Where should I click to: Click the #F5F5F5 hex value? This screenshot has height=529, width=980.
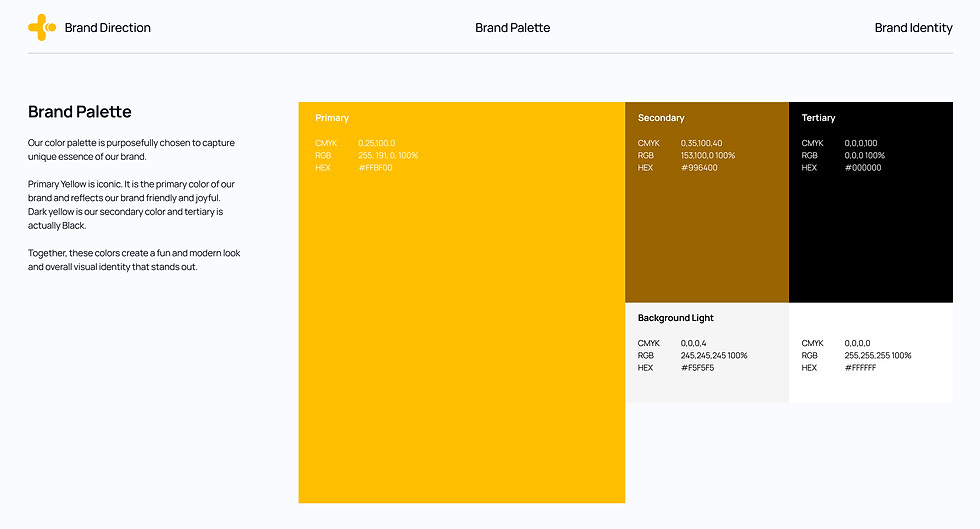coord(697,368)
